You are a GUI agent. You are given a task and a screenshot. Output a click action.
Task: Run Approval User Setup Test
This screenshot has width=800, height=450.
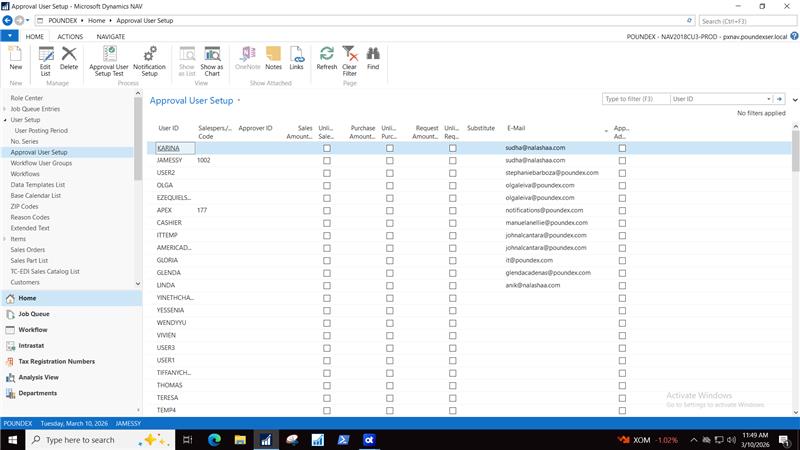pyautogui.click(x=108, y=58)
